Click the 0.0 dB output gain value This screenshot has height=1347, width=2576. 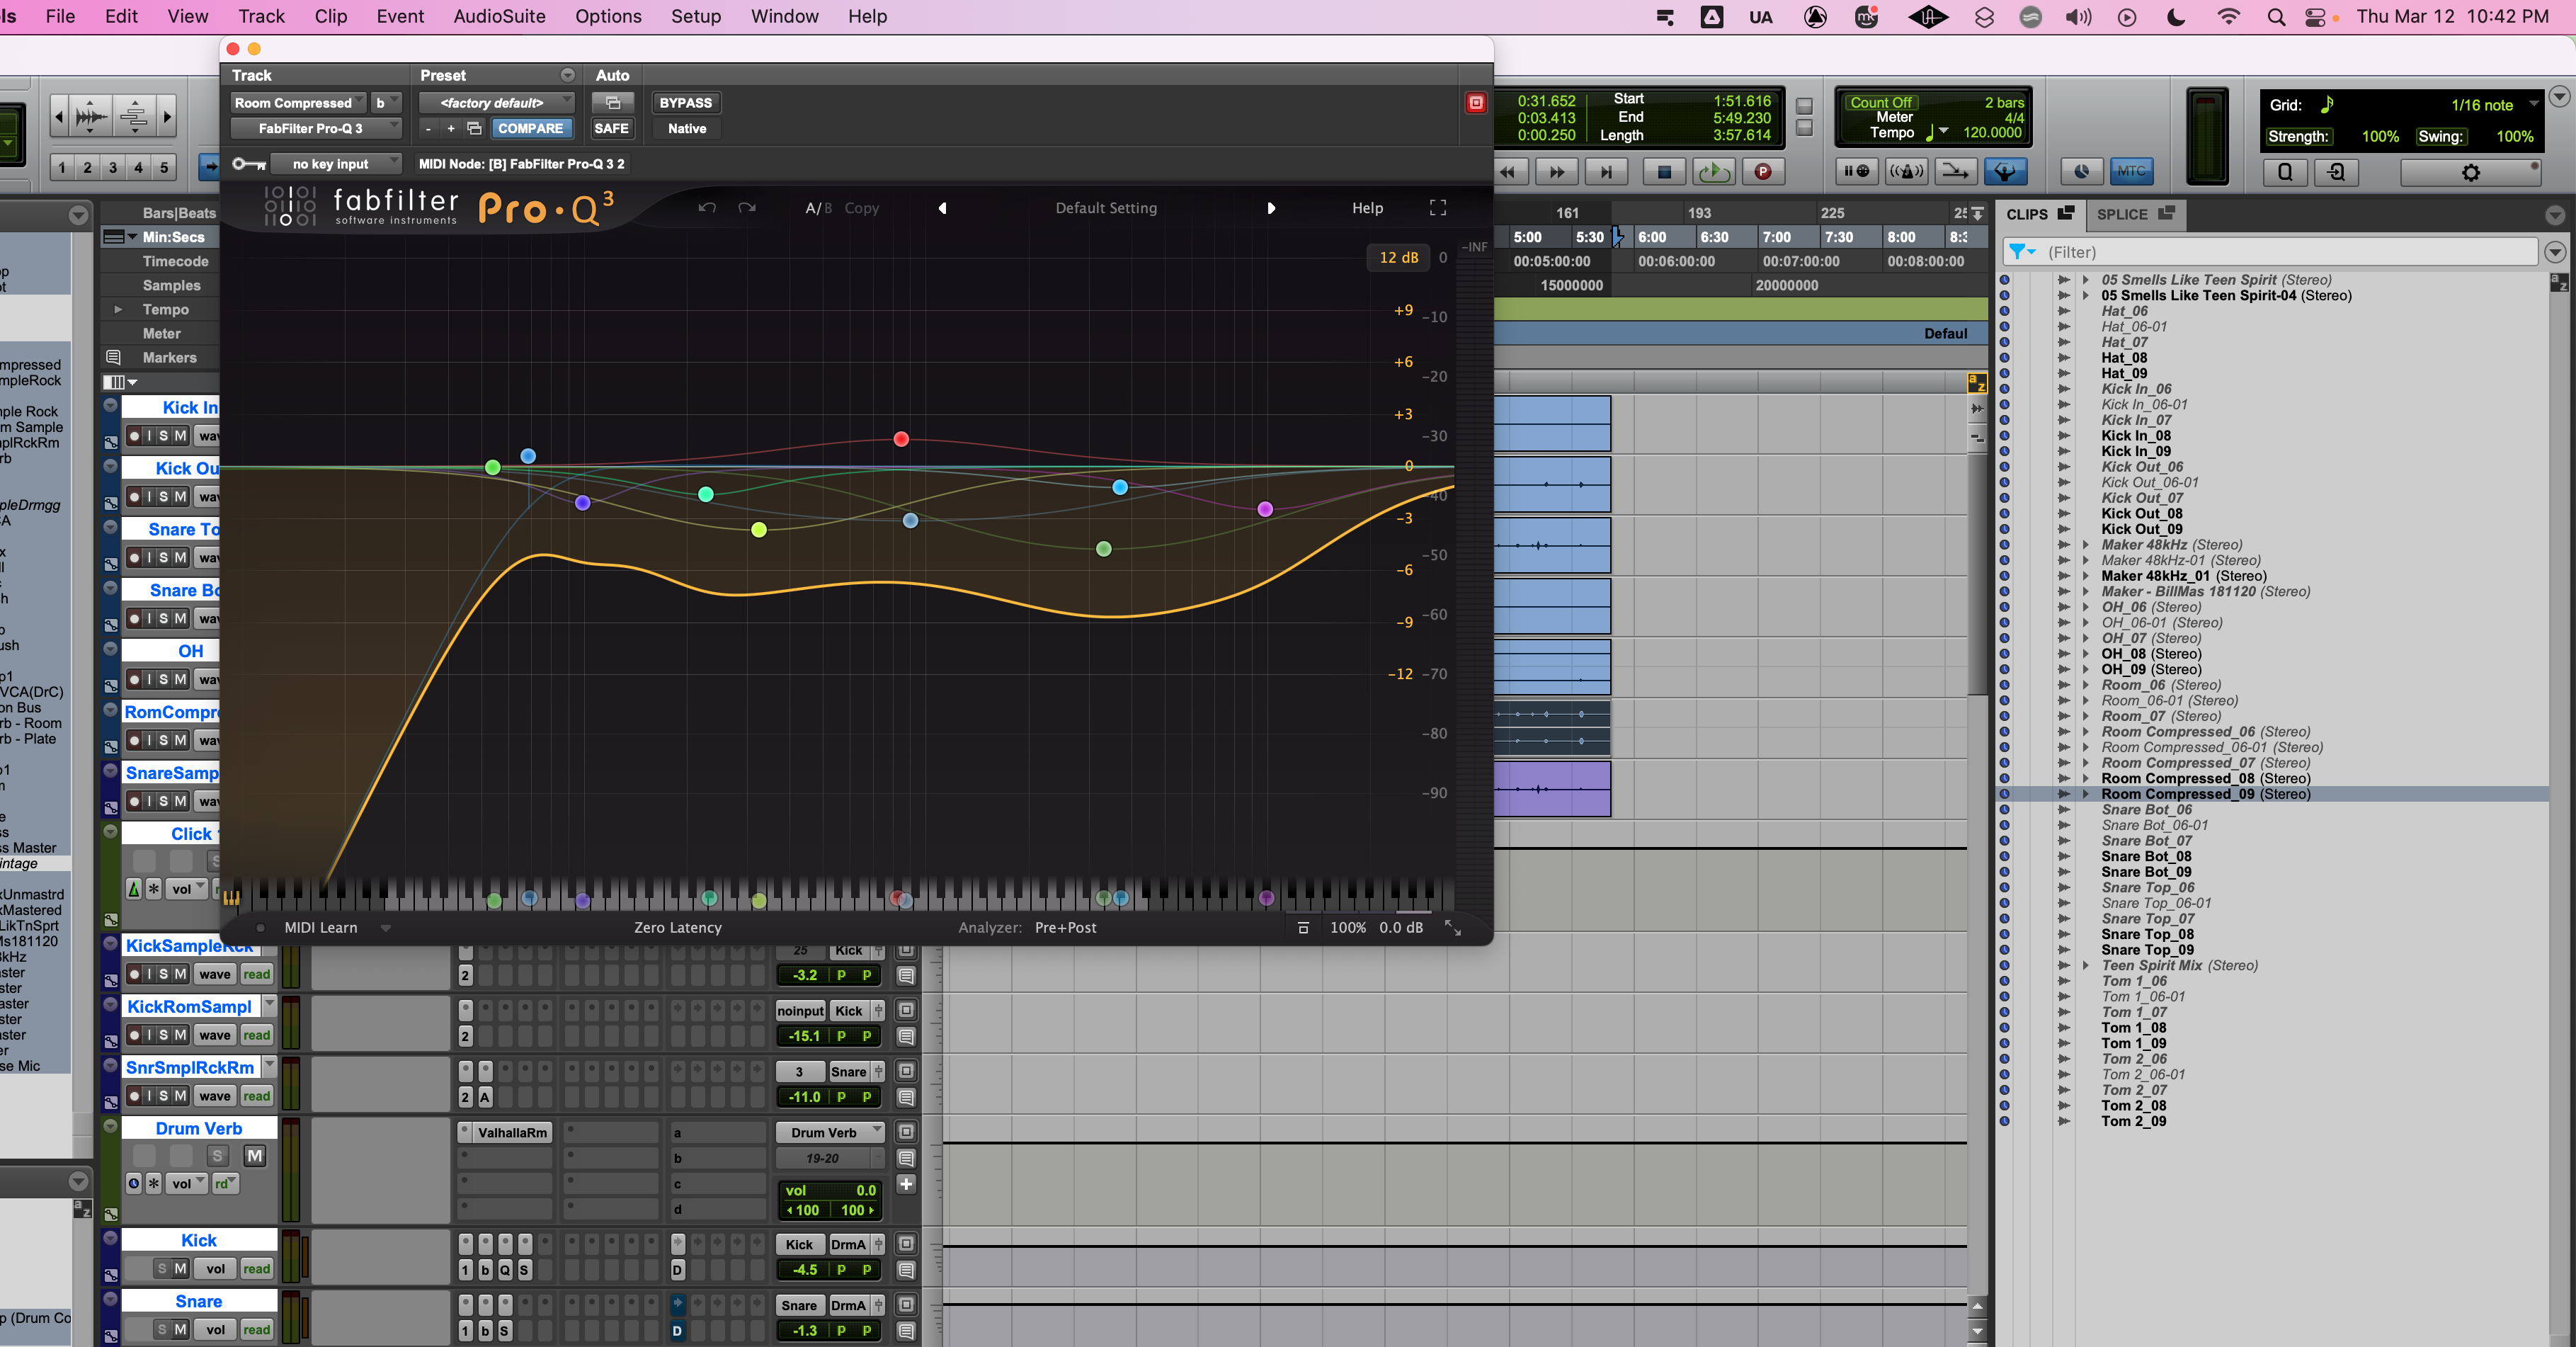pos(1401,928)
